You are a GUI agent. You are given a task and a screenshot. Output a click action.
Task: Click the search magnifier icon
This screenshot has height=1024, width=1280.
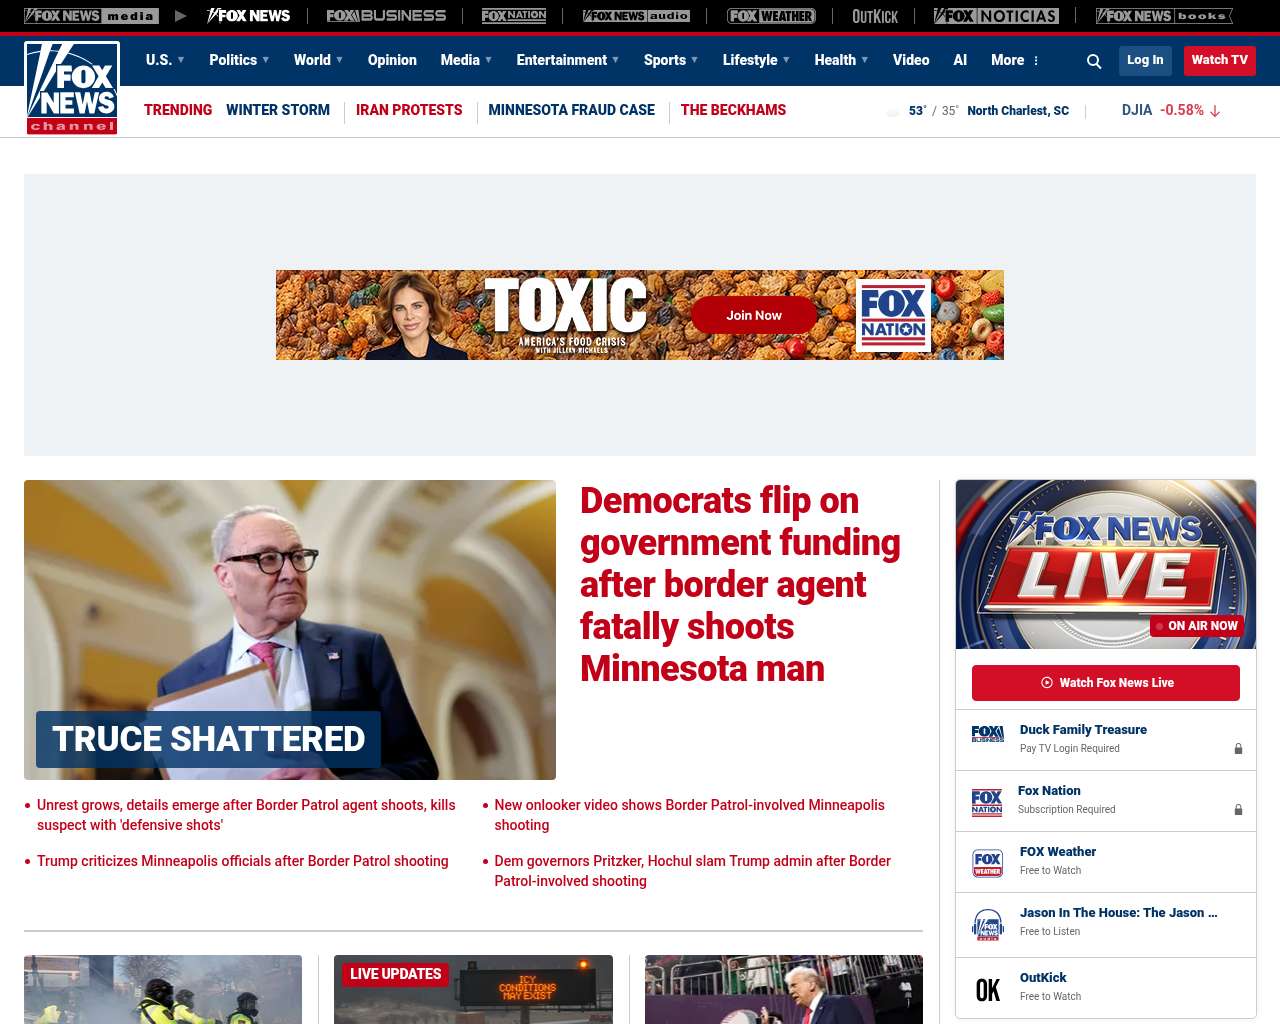[x=1094, y=61]
